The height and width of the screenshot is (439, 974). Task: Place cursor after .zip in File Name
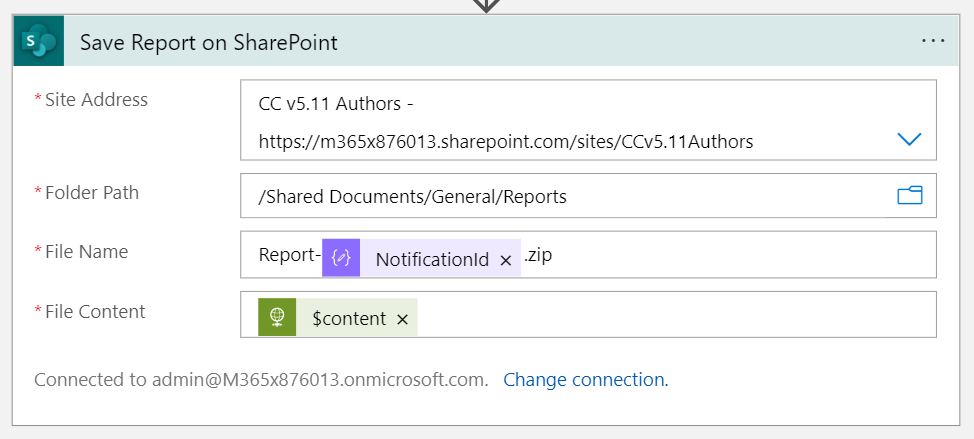pos(553,255)
